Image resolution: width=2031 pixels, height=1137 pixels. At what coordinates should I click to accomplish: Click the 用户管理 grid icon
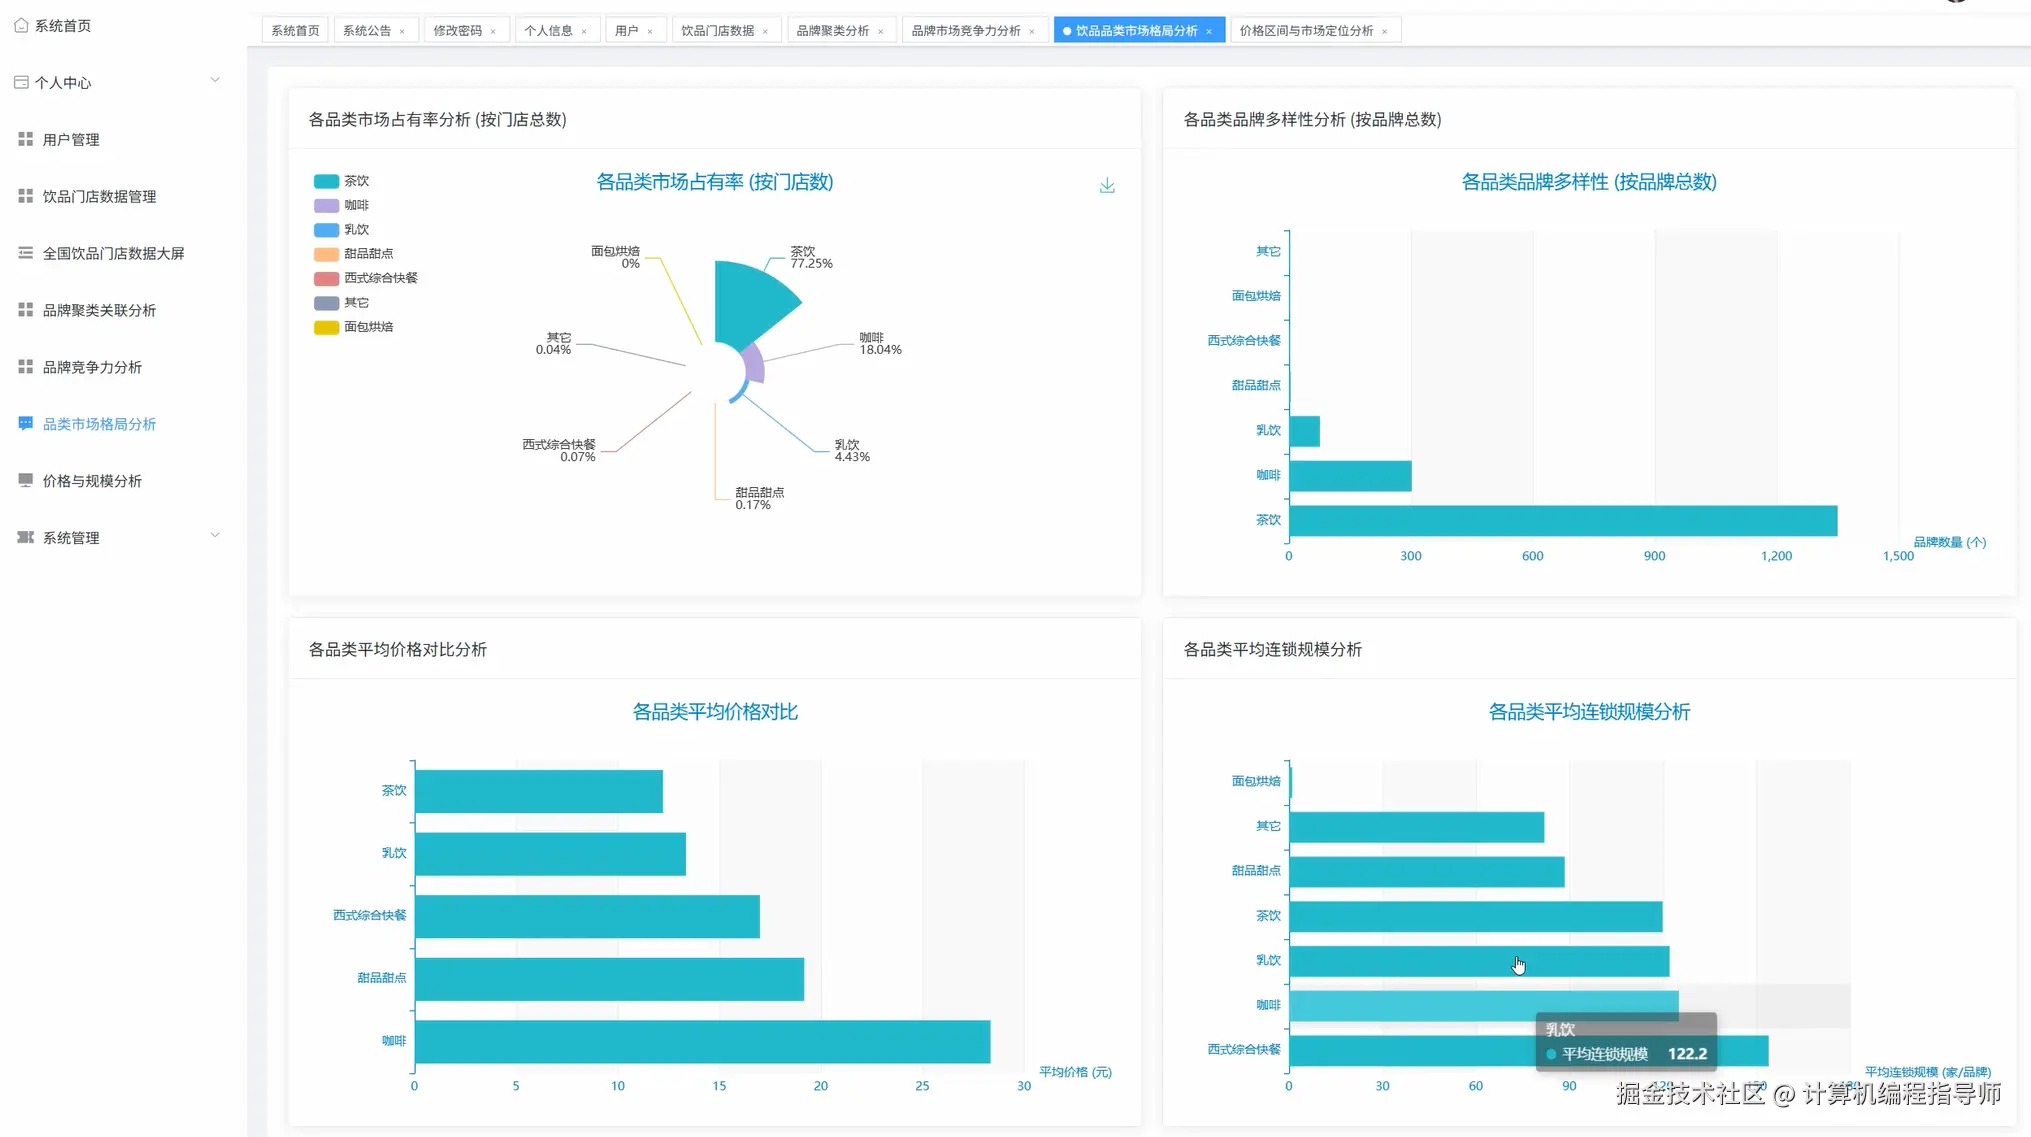25,139
